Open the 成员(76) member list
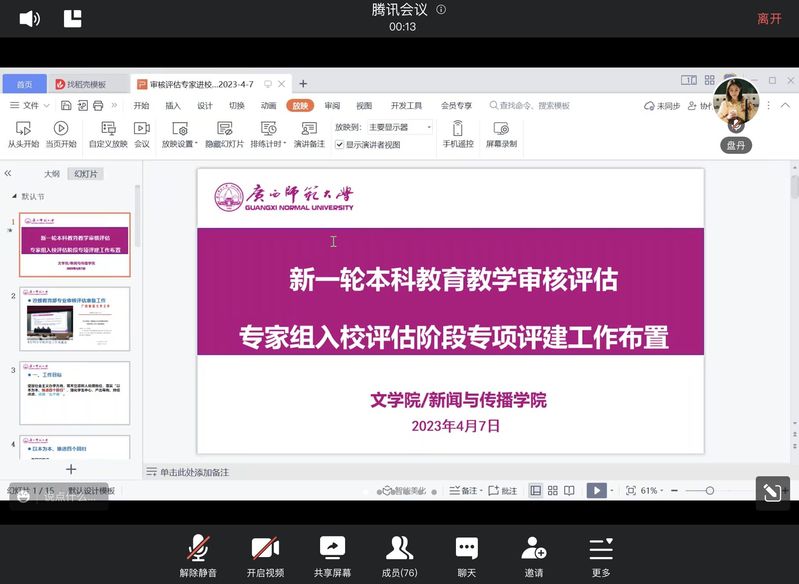This screenshot has width=799, height=584. pos(400,556)
